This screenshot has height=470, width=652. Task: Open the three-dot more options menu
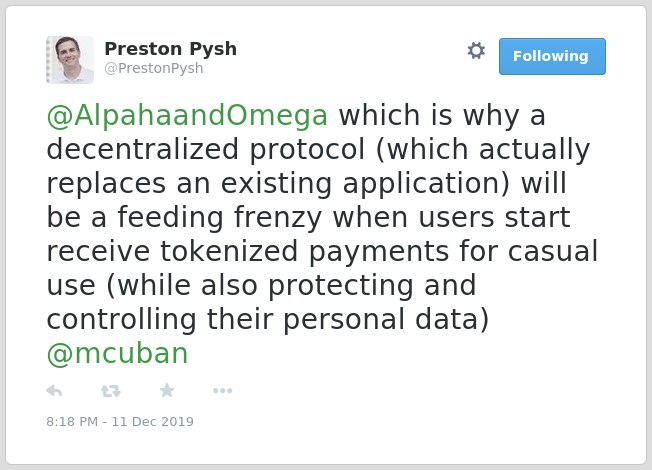point(222,391)
